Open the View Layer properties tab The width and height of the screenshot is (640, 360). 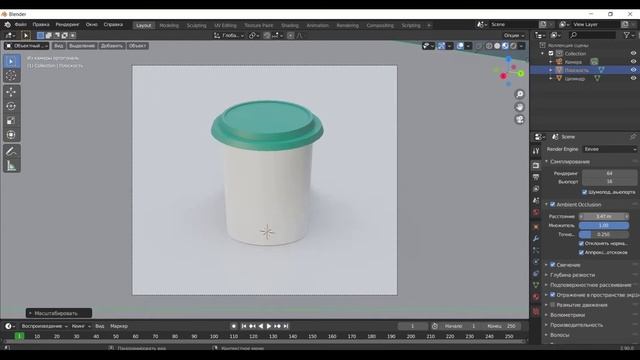(x=536, y=189)
